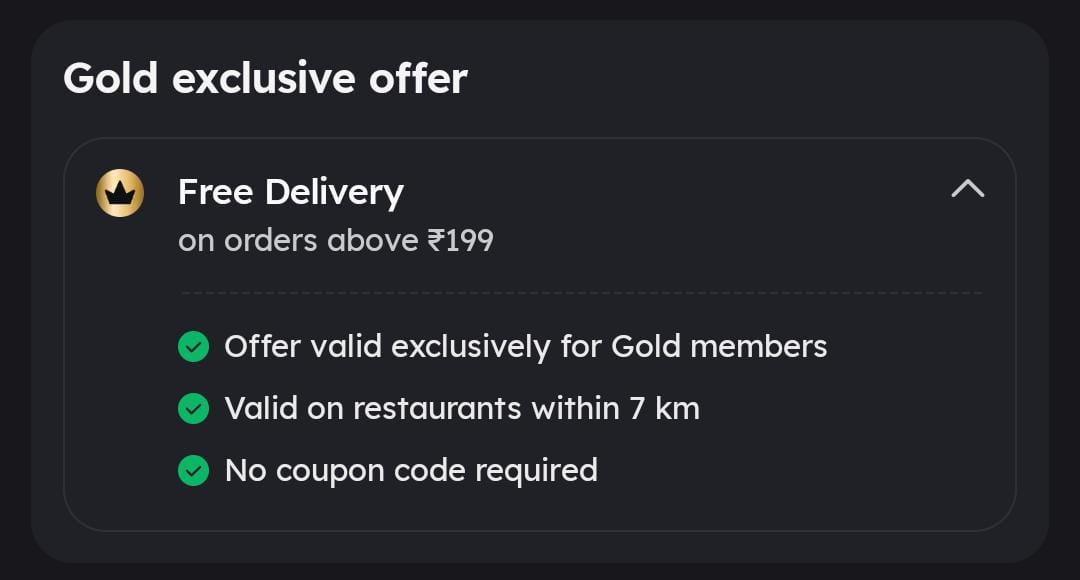Image resolution: width=1080 pixels, height=580 pixels.
Task: Click the gold crown icon
Action: pos(120,193)
